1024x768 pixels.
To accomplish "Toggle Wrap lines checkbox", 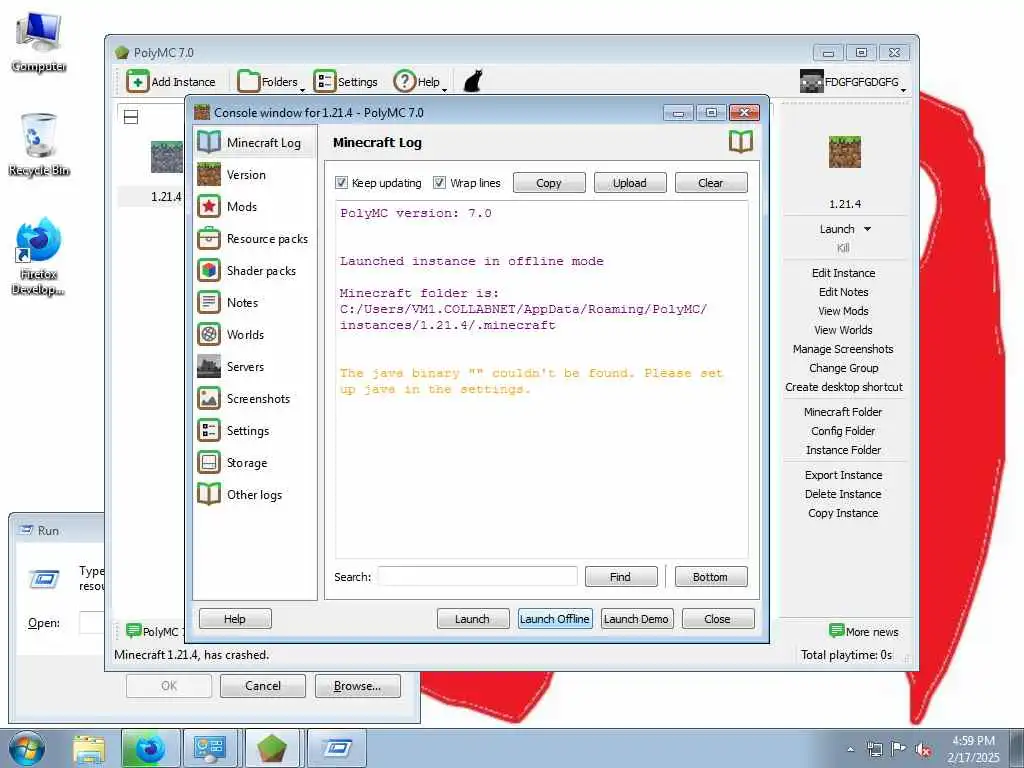I will tap(440, 183).
